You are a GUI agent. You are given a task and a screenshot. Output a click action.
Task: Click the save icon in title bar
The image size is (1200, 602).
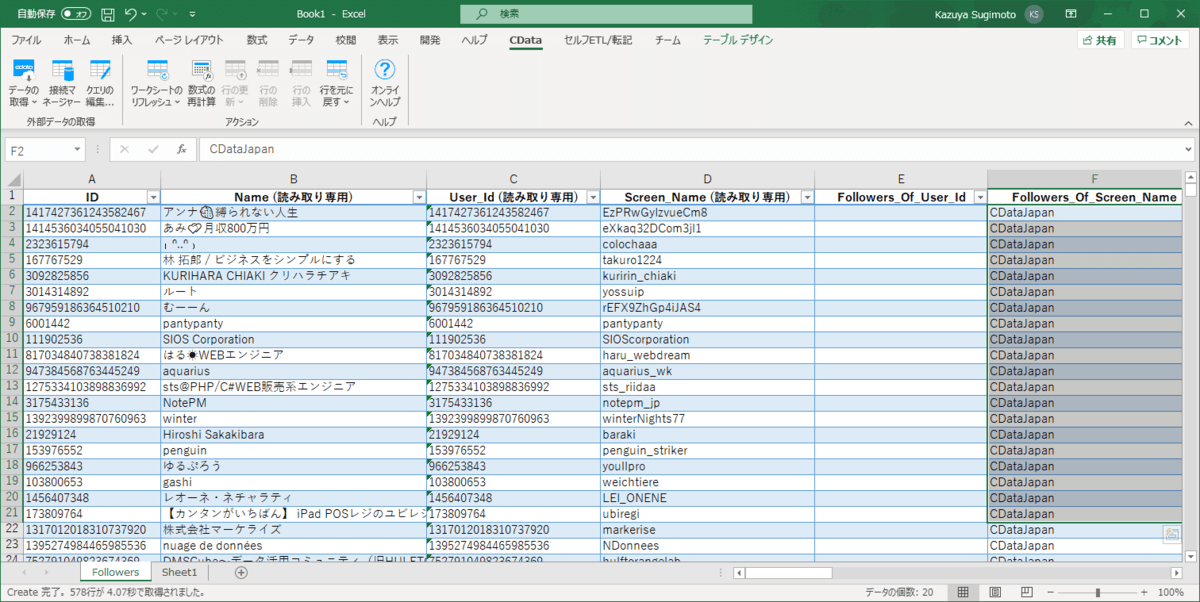pos(107,14)
